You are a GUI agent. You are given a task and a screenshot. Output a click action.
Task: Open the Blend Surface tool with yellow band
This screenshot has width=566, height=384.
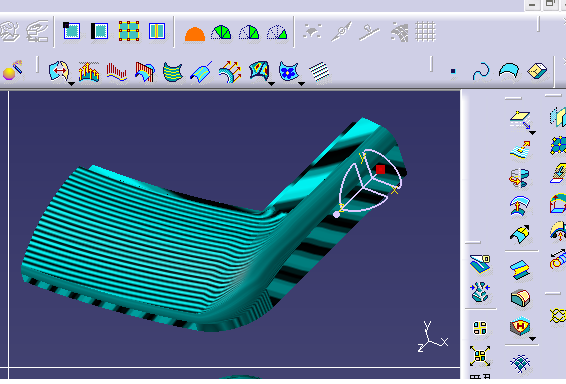[520, 270]
